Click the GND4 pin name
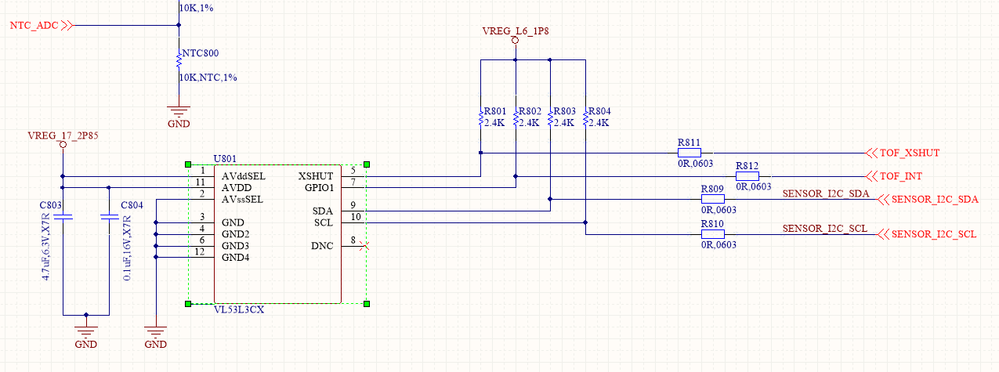The width and height of the screenshot is (999, 372). click(236, 257)
